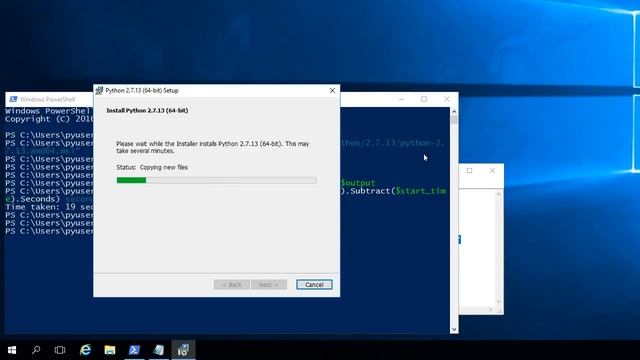Screen dimensions: 640x360
Task: Open the Windows Start menu
Action: 12,350
